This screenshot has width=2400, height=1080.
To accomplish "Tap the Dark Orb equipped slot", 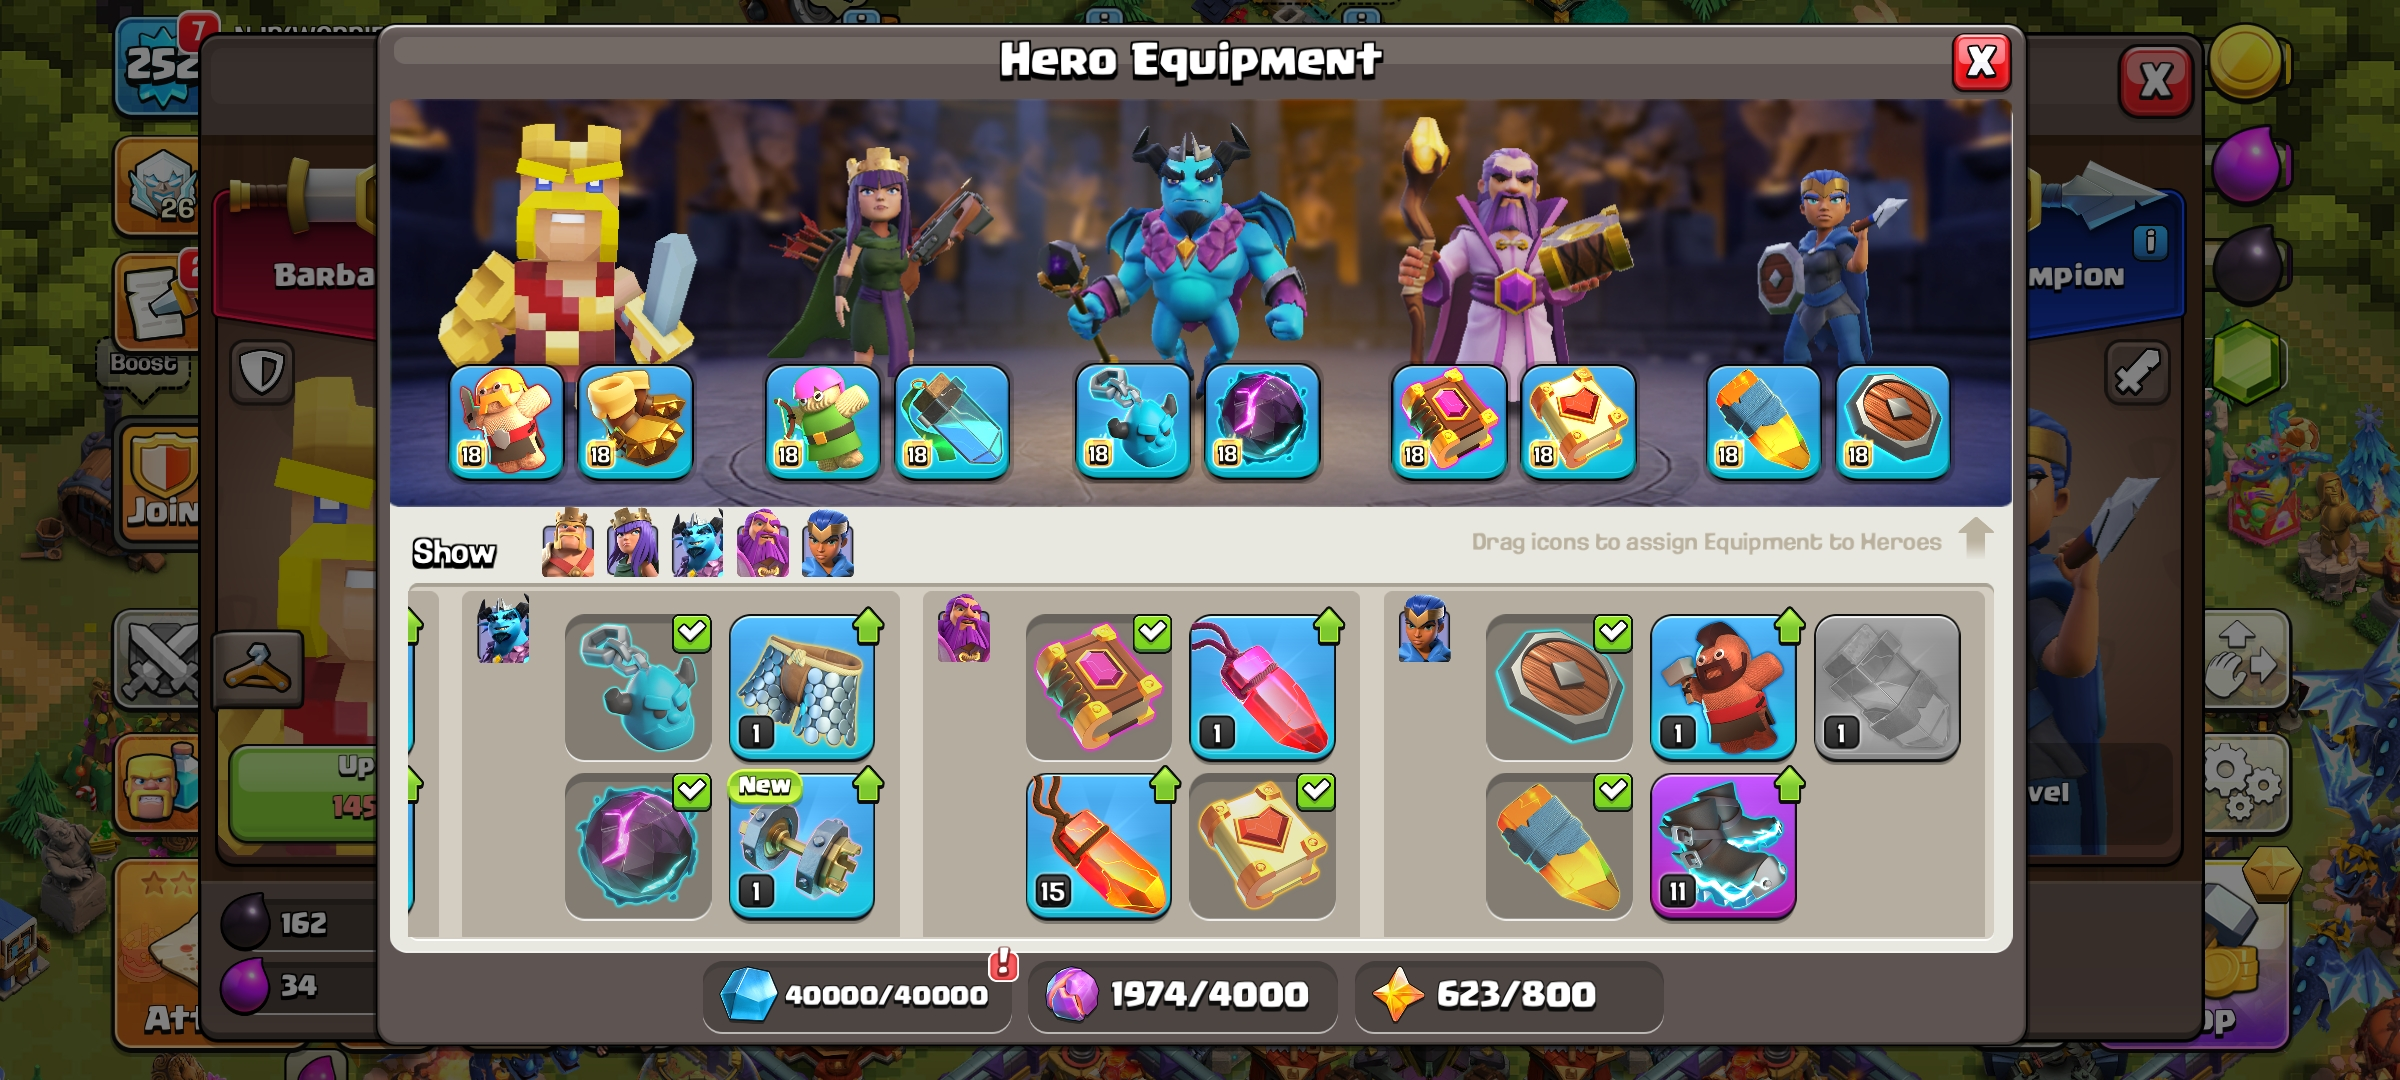I will tap(1262, 422).
